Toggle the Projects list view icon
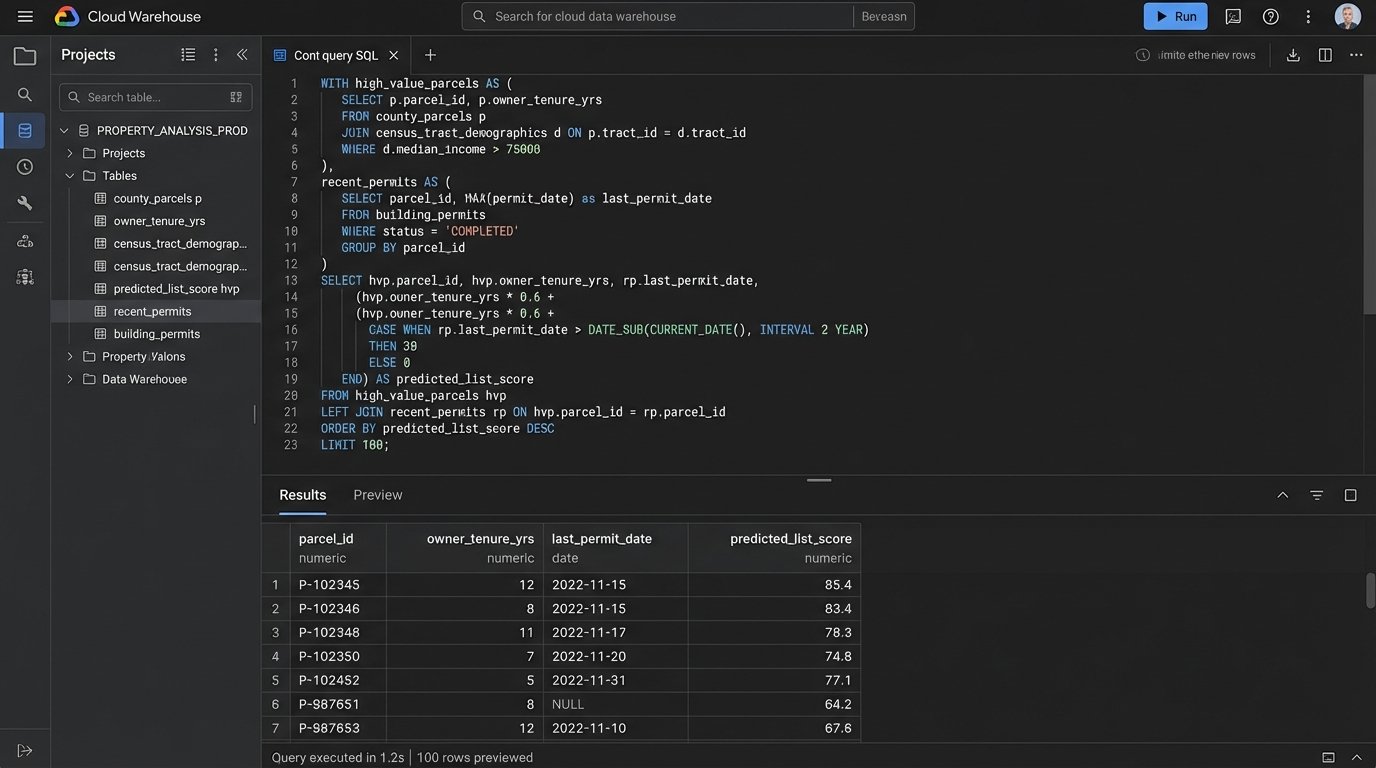This screenshot has width=1376, height=768. (x=188, y=55)
